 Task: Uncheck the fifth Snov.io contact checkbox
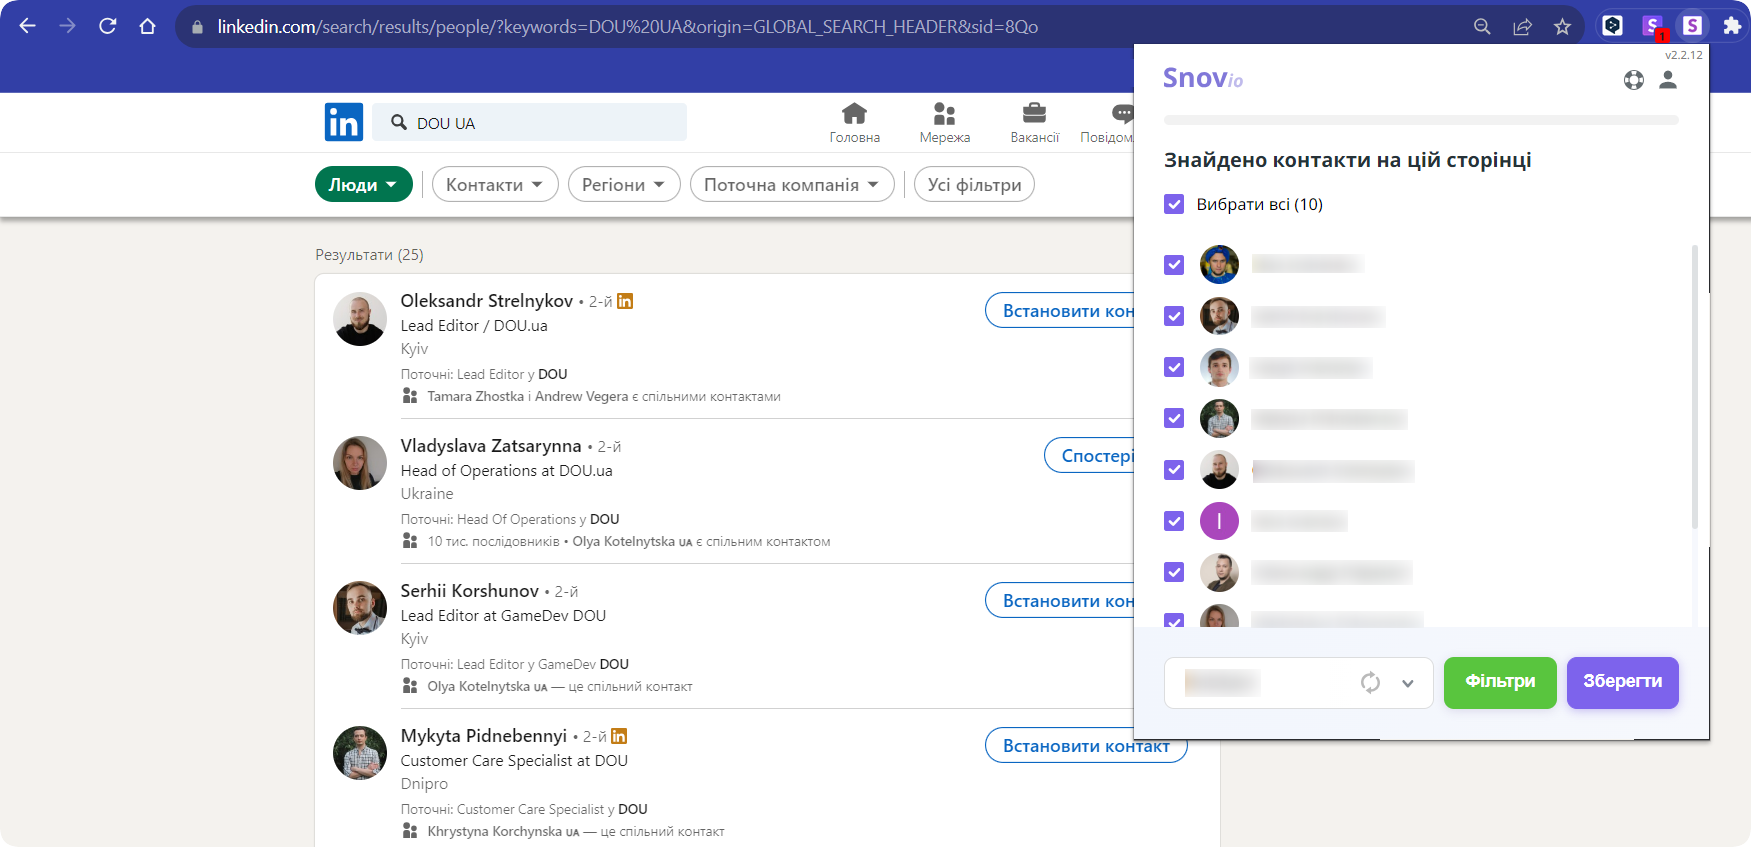point(1174,470)
